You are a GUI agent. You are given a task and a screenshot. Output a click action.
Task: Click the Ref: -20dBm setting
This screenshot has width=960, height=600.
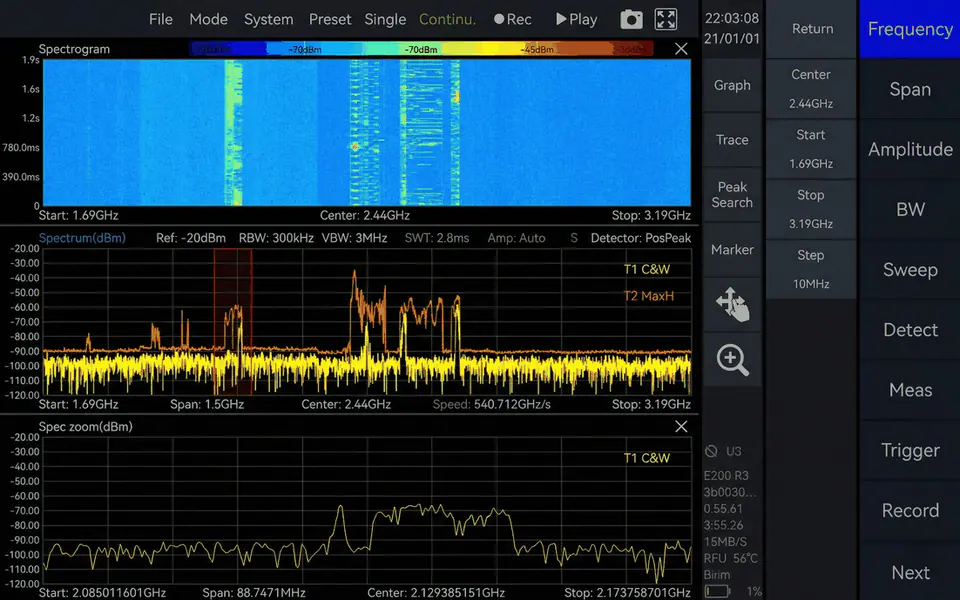190,238
